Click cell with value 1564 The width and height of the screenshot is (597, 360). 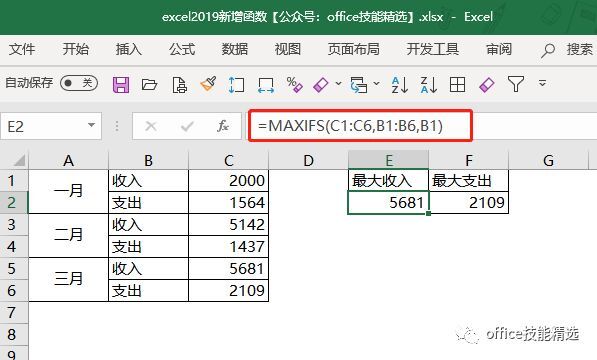coord(228,202)
